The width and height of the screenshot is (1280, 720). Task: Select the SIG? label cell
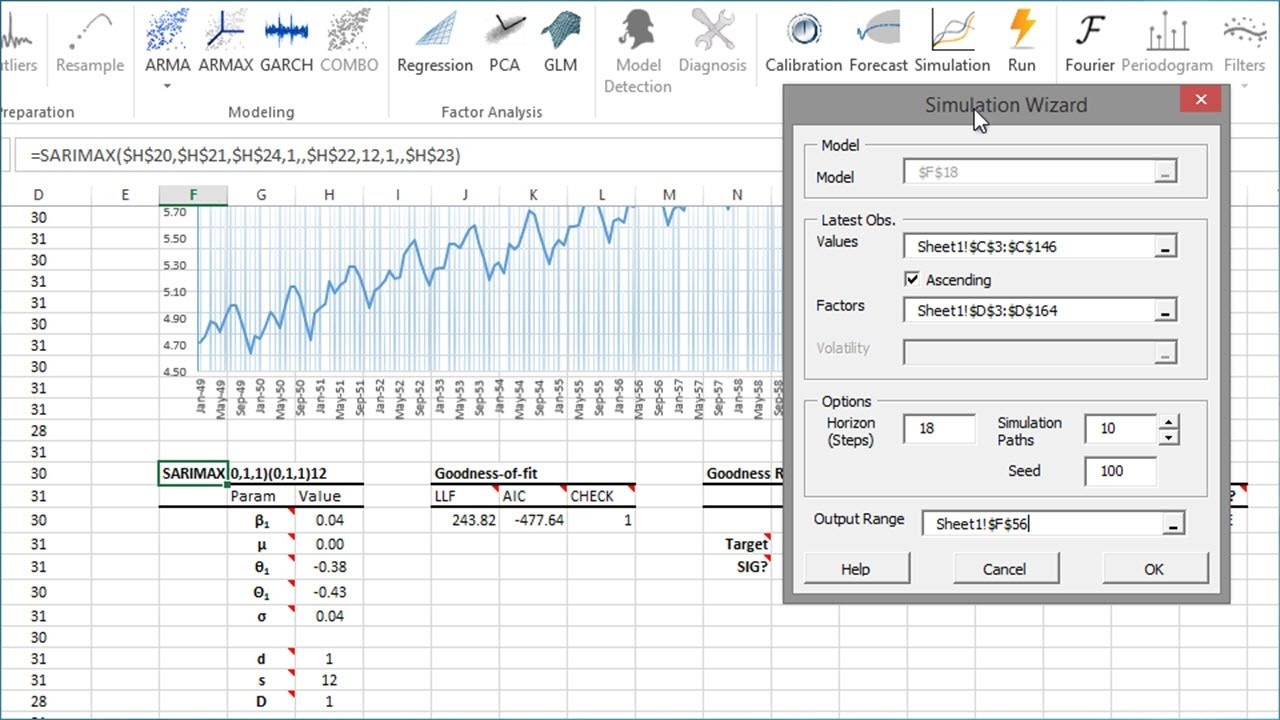point(737,567)
